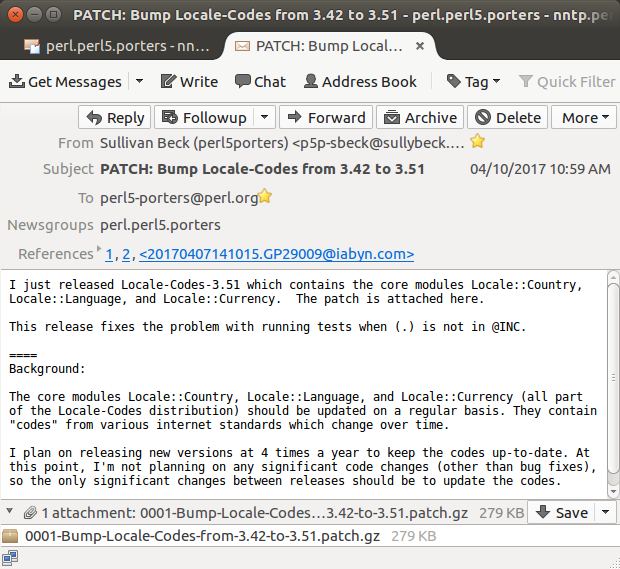Image resolution: width=620 pixels, height=569 pixels.
Task: Switch to the perl.perl5.porters tab
Action: [x=116, y=46]
